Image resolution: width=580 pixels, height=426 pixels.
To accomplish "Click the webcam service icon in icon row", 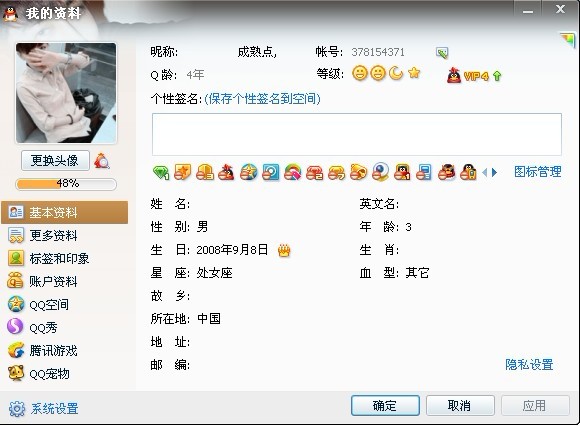I will [x=380, y=172].
